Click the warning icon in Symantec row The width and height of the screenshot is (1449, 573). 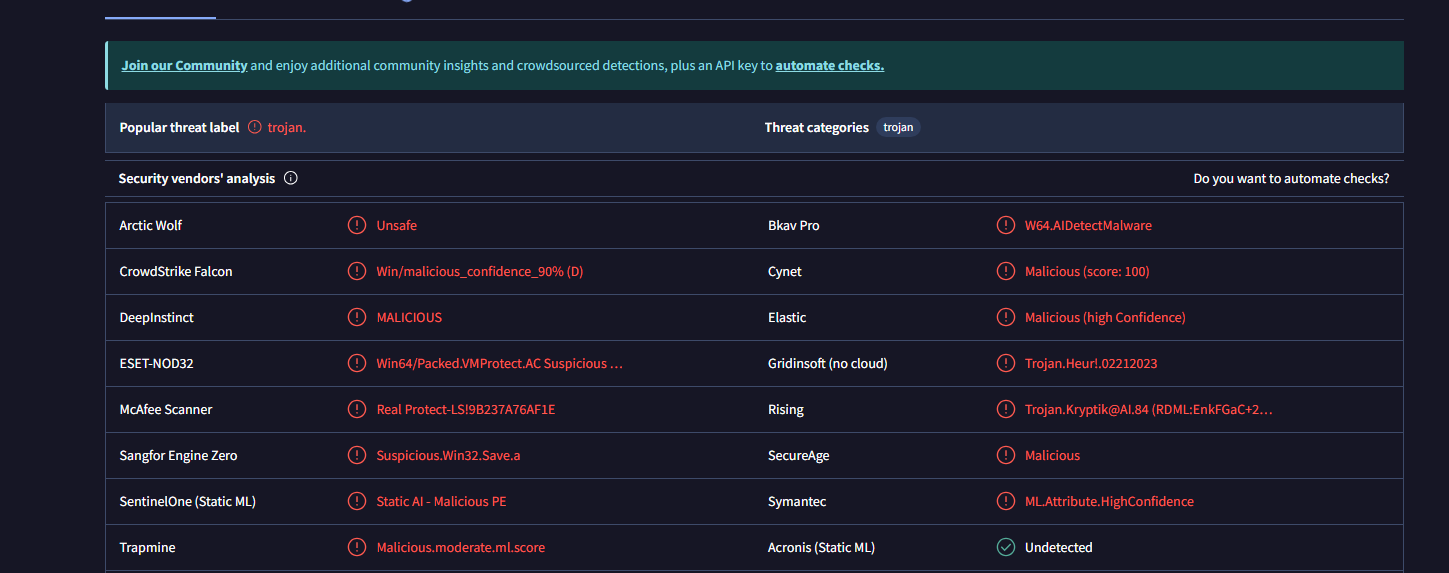tap(1006, 501)
